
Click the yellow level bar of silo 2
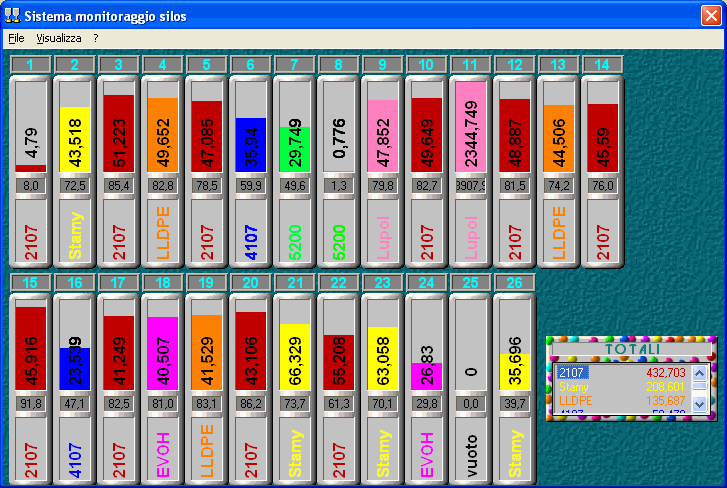click(74, 140)
